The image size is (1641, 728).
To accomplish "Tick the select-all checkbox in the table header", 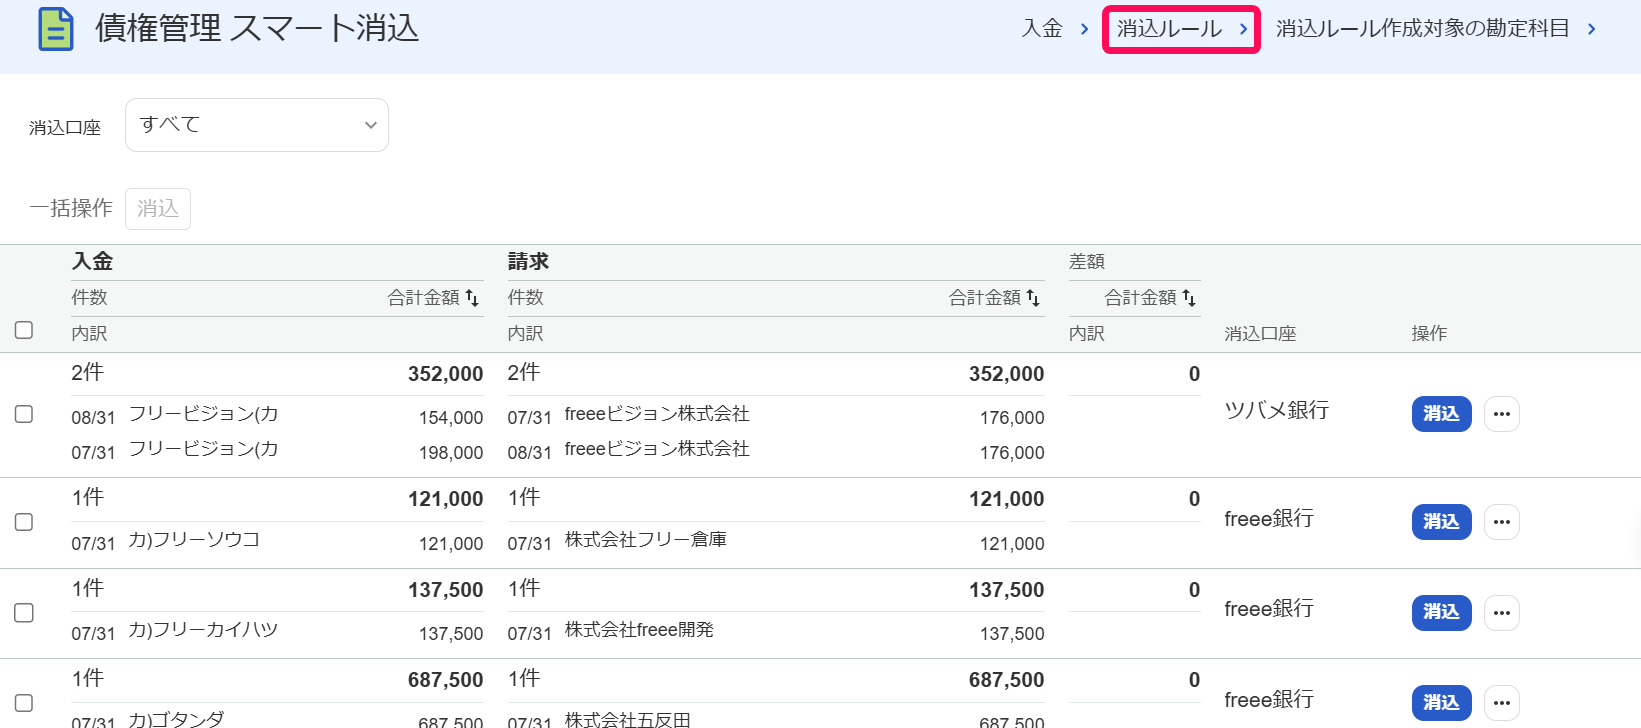I will [x=24, y=330].
